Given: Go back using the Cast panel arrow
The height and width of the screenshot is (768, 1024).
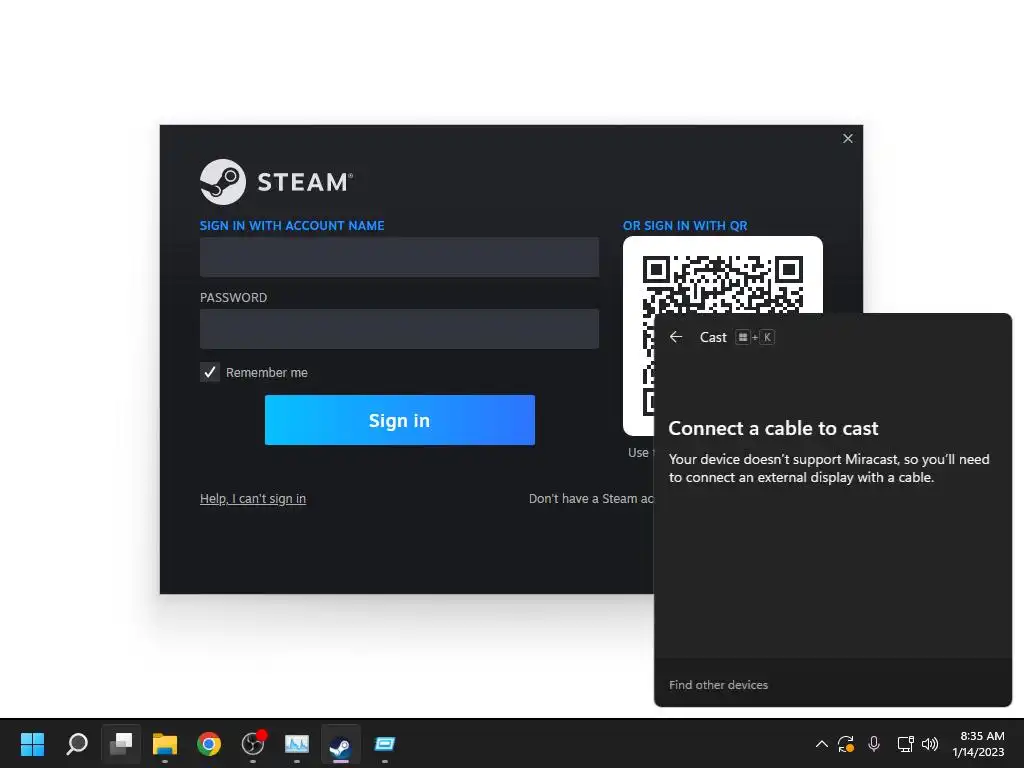Looking at the screenshot, I should pos(676,337).
